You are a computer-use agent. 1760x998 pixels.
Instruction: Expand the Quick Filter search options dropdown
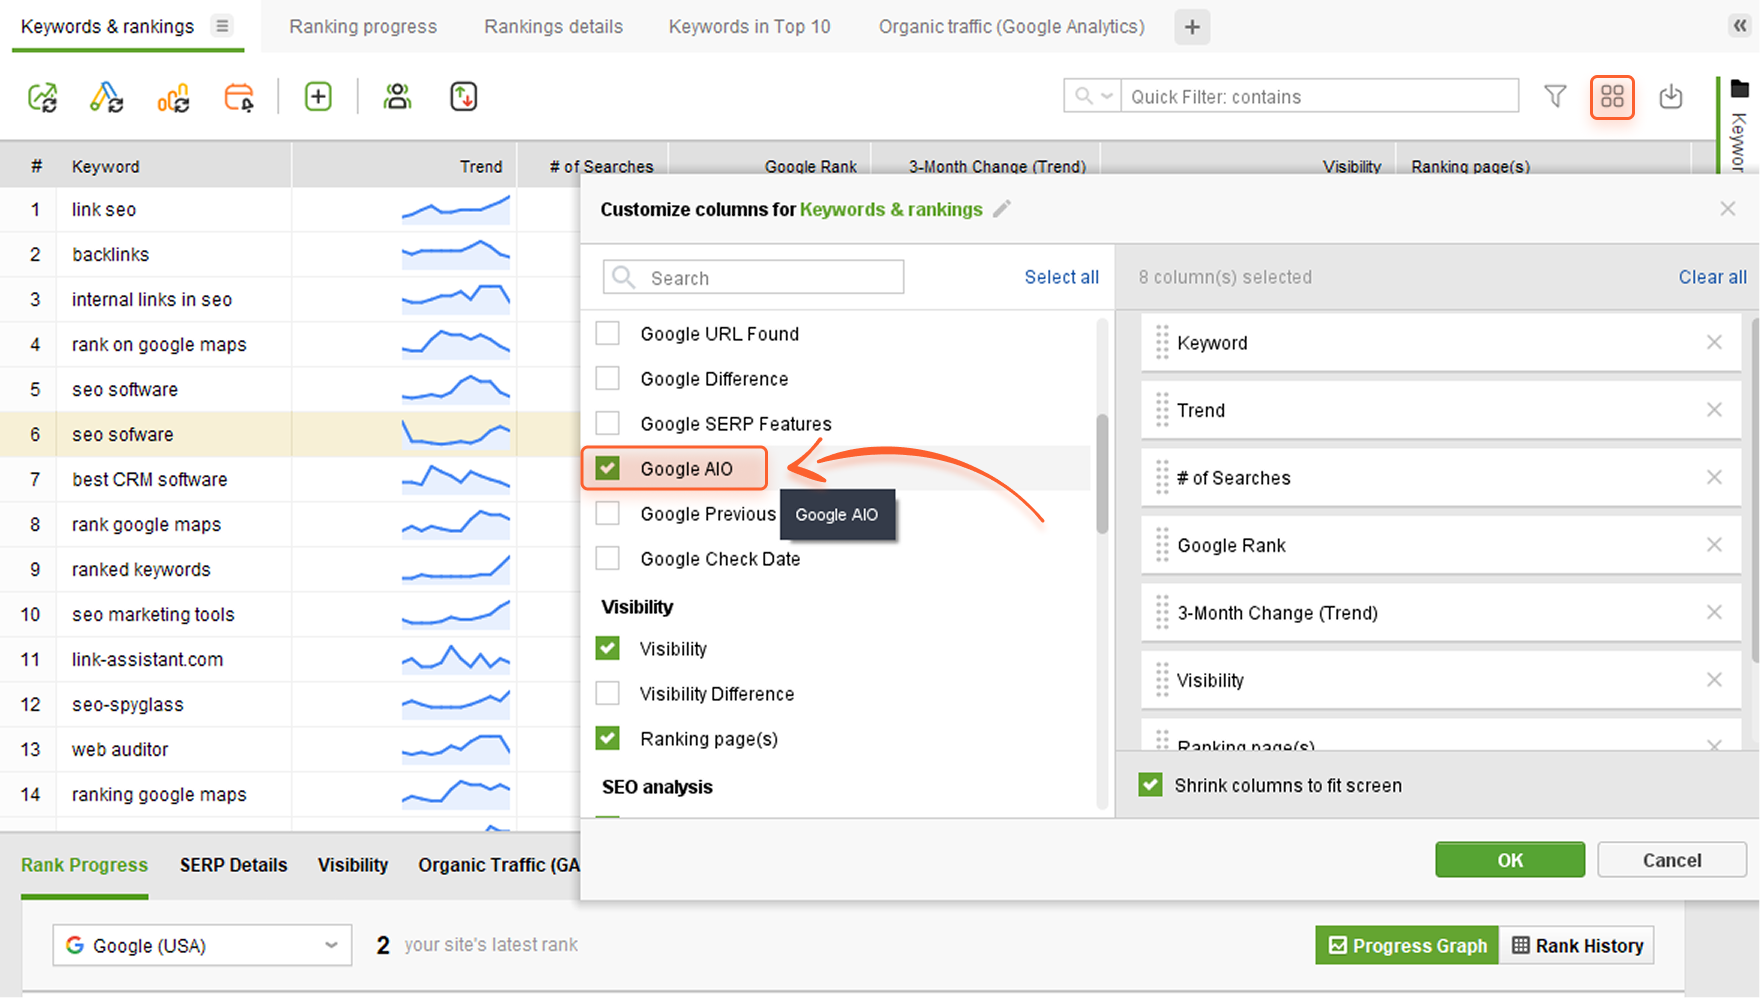click(1092, 97)
